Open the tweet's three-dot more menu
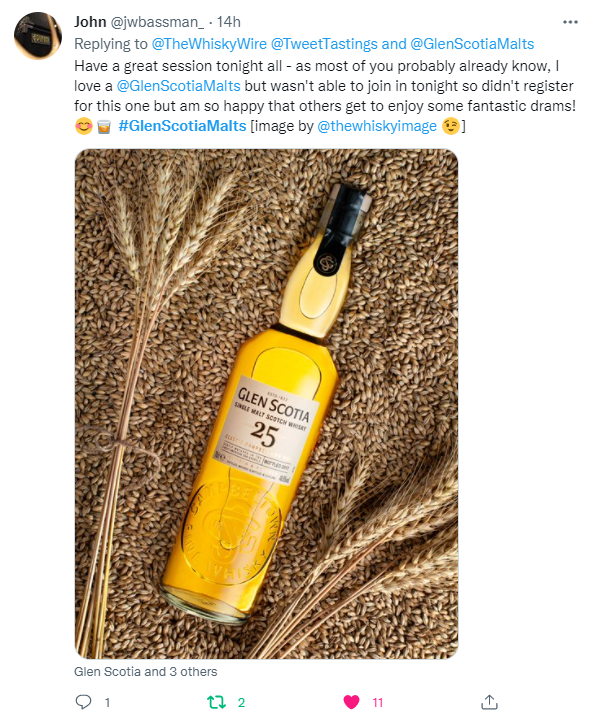The width and height of the screenshot is (592, 719). click(x=570, y=22)
